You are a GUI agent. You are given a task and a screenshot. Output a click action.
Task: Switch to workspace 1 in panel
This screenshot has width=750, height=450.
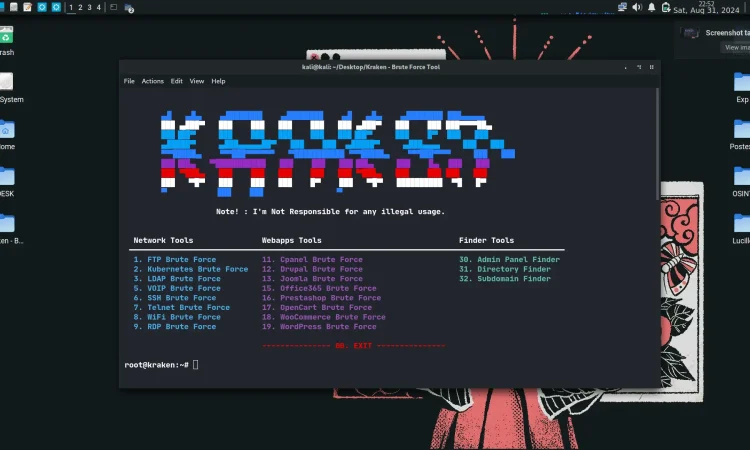click(71, 7)
